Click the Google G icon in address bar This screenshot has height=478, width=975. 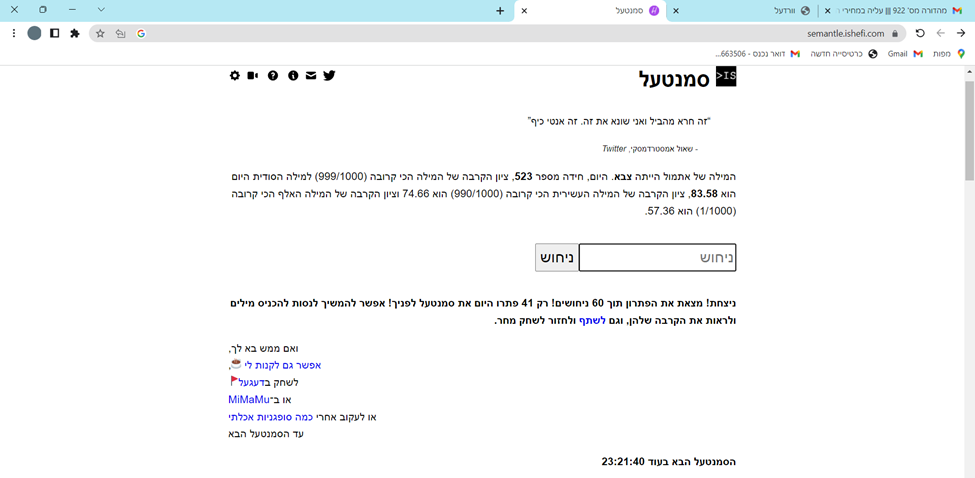click(141, 33)
